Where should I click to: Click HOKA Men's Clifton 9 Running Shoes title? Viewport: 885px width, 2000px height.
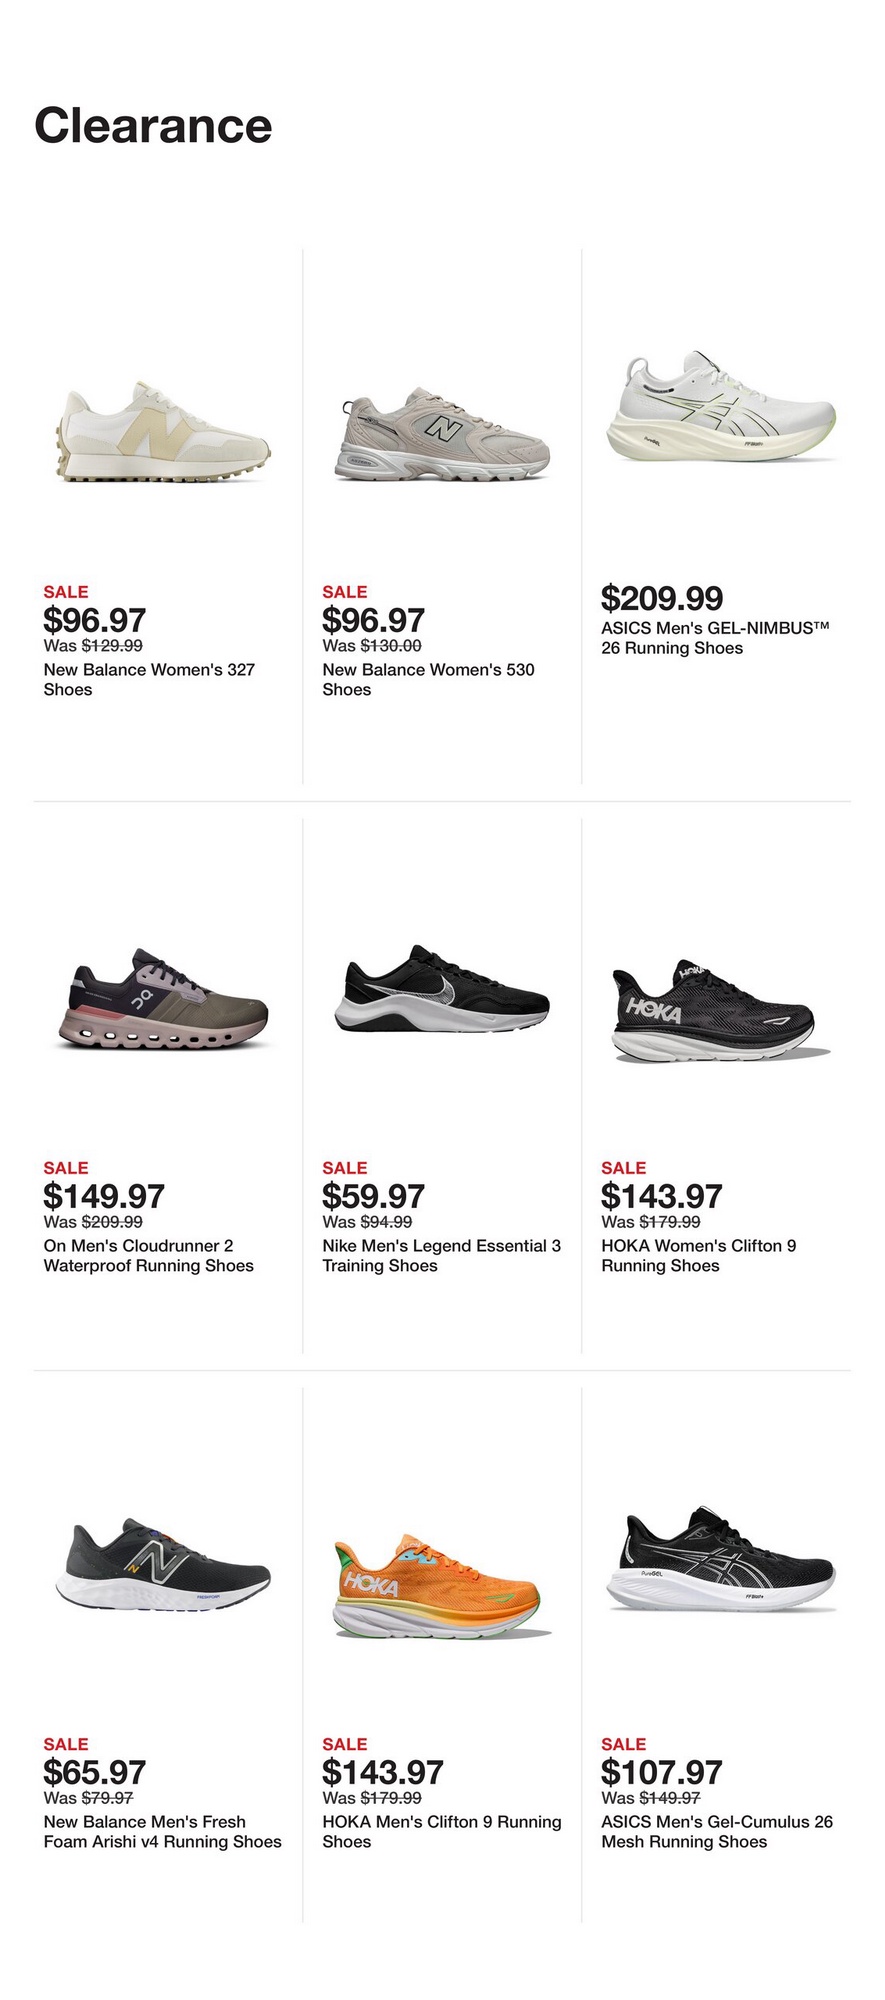click(x=441, y=1832)
